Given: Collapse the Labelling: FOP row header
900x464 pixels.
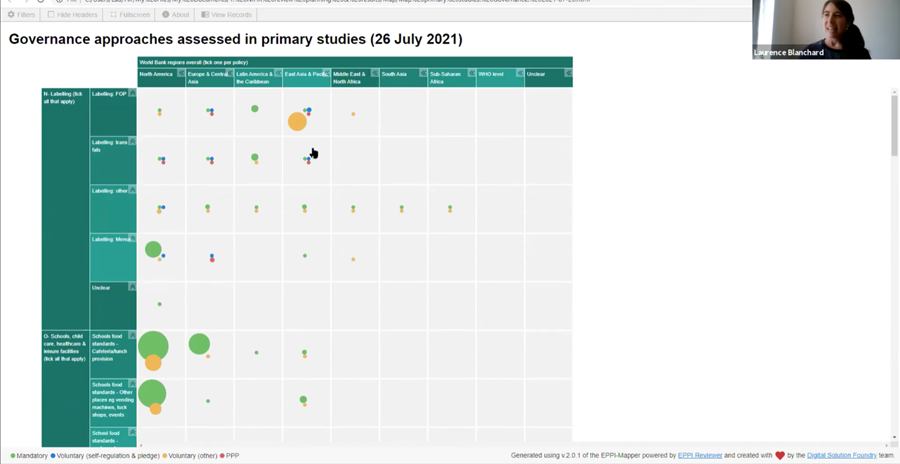Looking at the screenshot, I should click(x=132, y=94).
